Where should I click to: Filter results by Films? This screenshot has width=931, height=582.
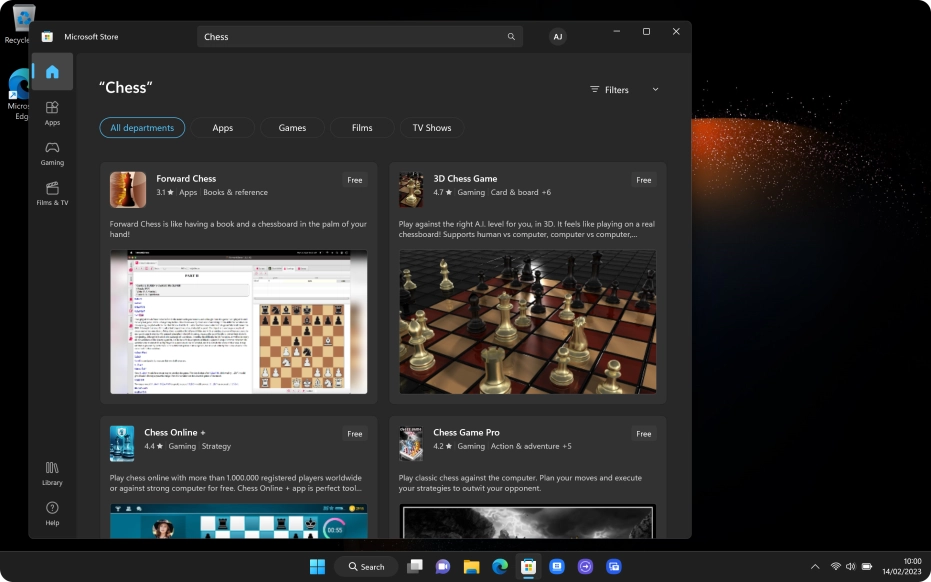(x=362, y=128)
